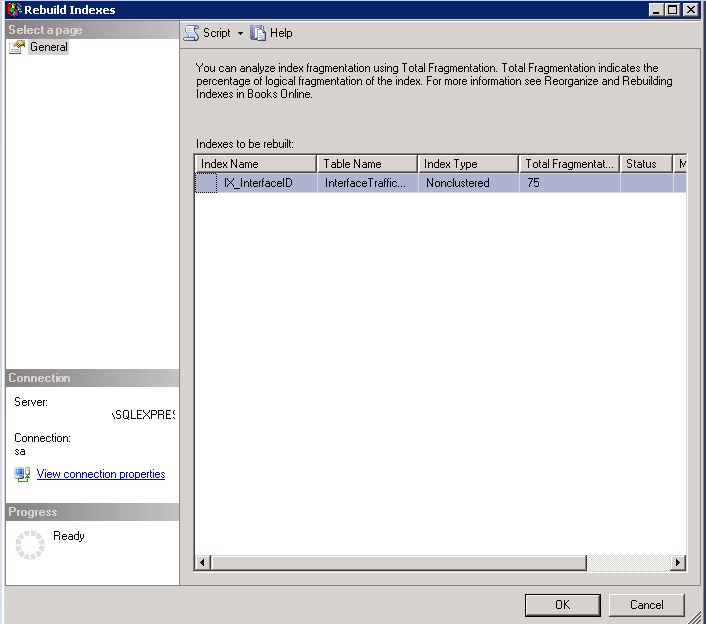The height and width of the screenshot is (624, 706).
Task: Dismiss dialog with Cancel button
Action: tap(647, 605)
